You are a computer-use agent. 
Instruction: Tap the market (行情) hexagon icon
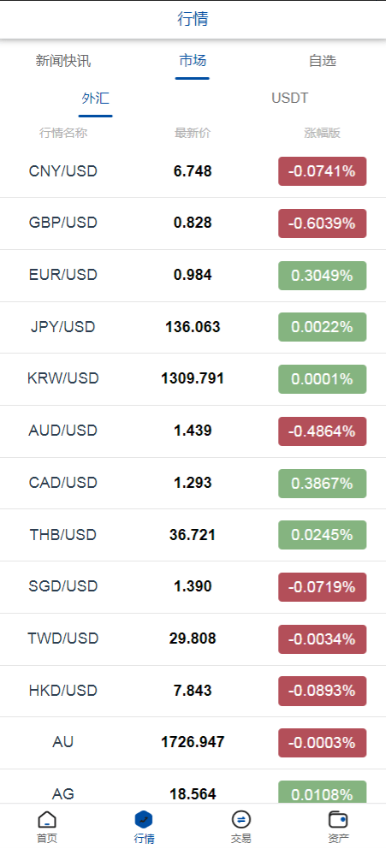pyautogui.click(x=144, y=820)
